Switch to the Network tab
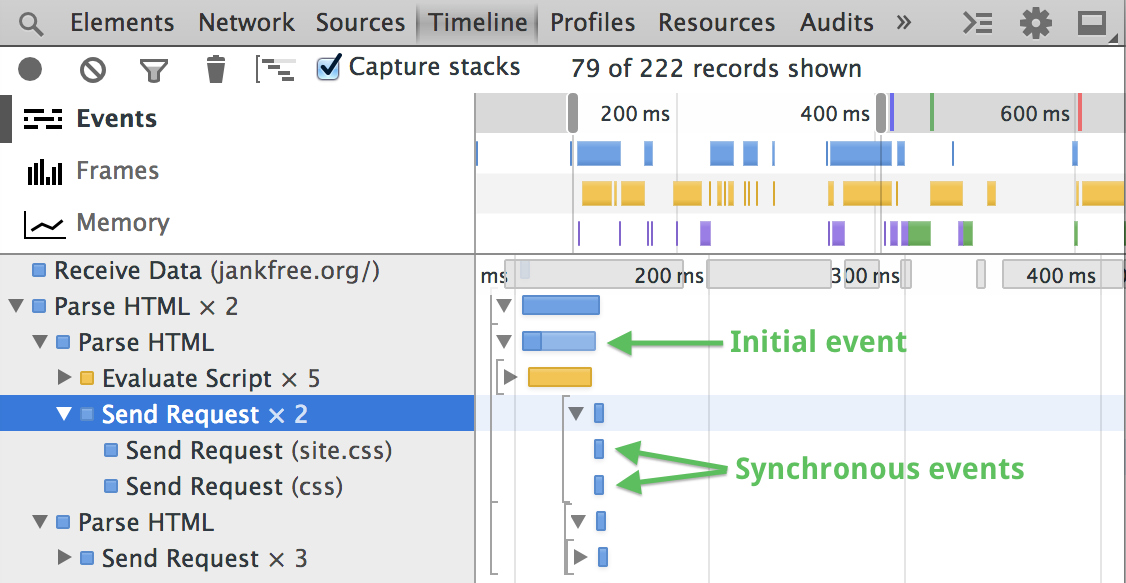The width and height of the screenshot is (1126, 583). pos(246,22)
